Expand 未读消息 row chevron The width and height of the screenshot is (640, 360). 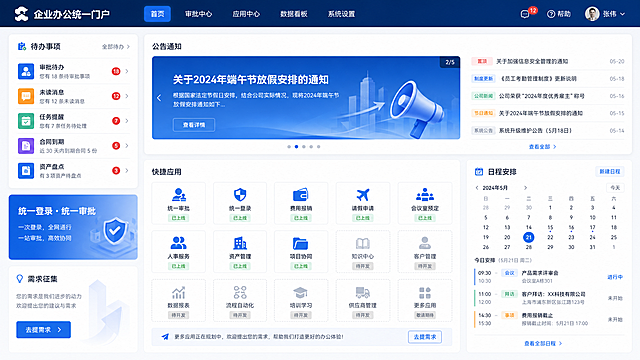click(x=127, y=96)
